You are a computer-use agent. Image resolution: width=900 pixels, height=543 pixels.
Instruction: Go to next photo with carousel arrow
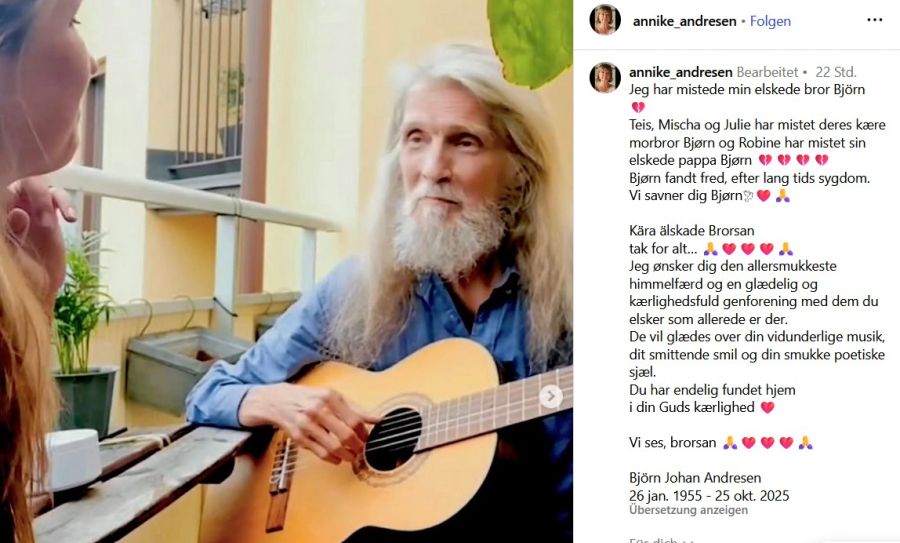click(551, 396)
